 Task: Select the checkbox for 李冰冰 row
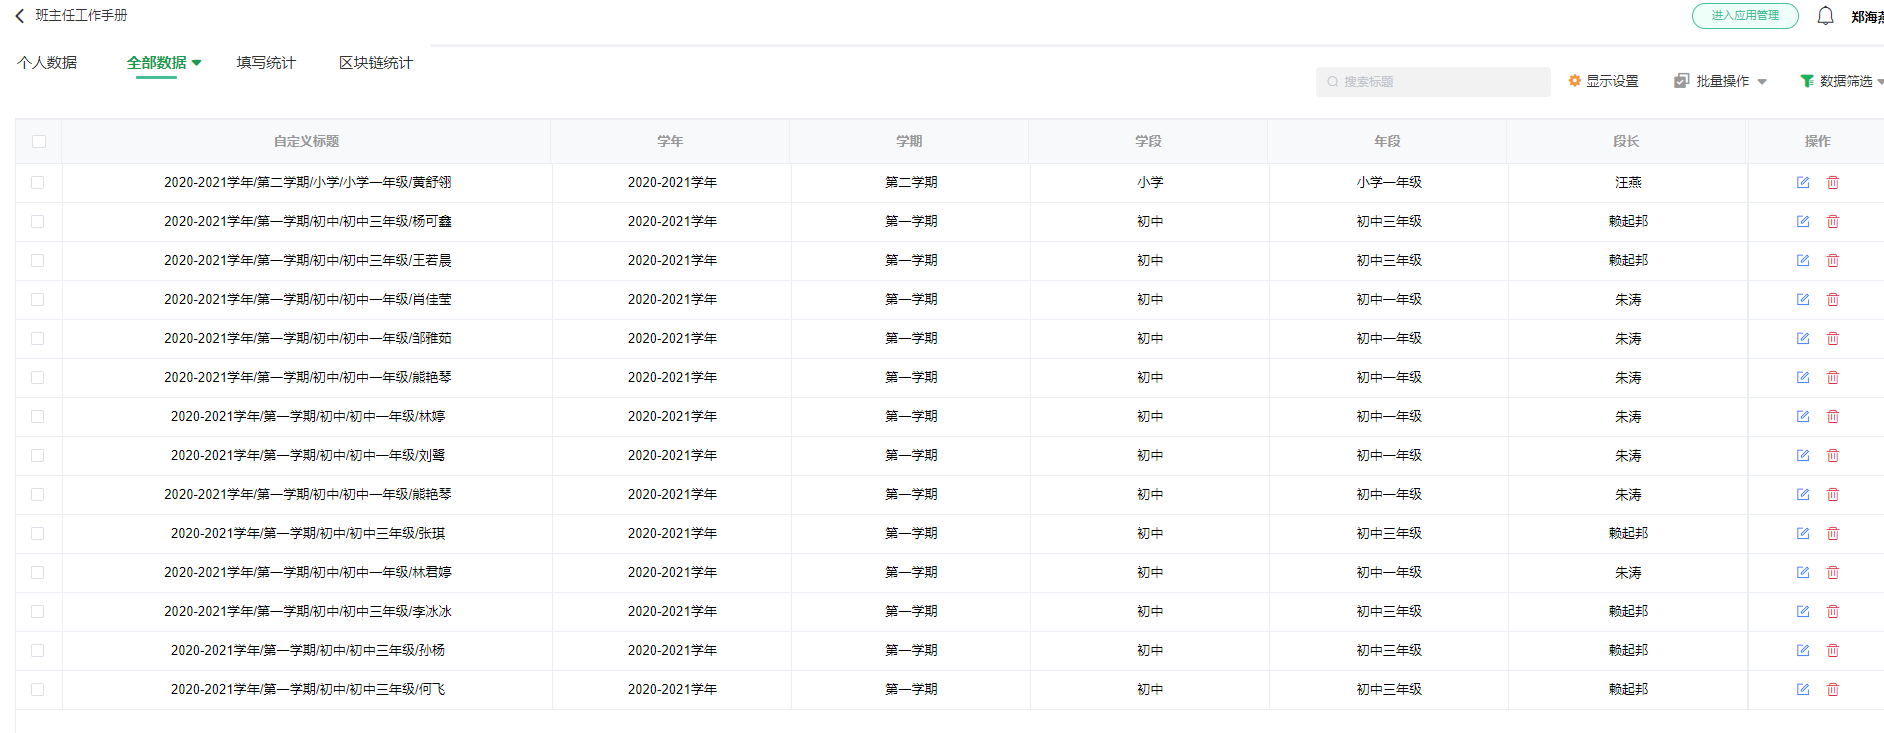point(38,611)
